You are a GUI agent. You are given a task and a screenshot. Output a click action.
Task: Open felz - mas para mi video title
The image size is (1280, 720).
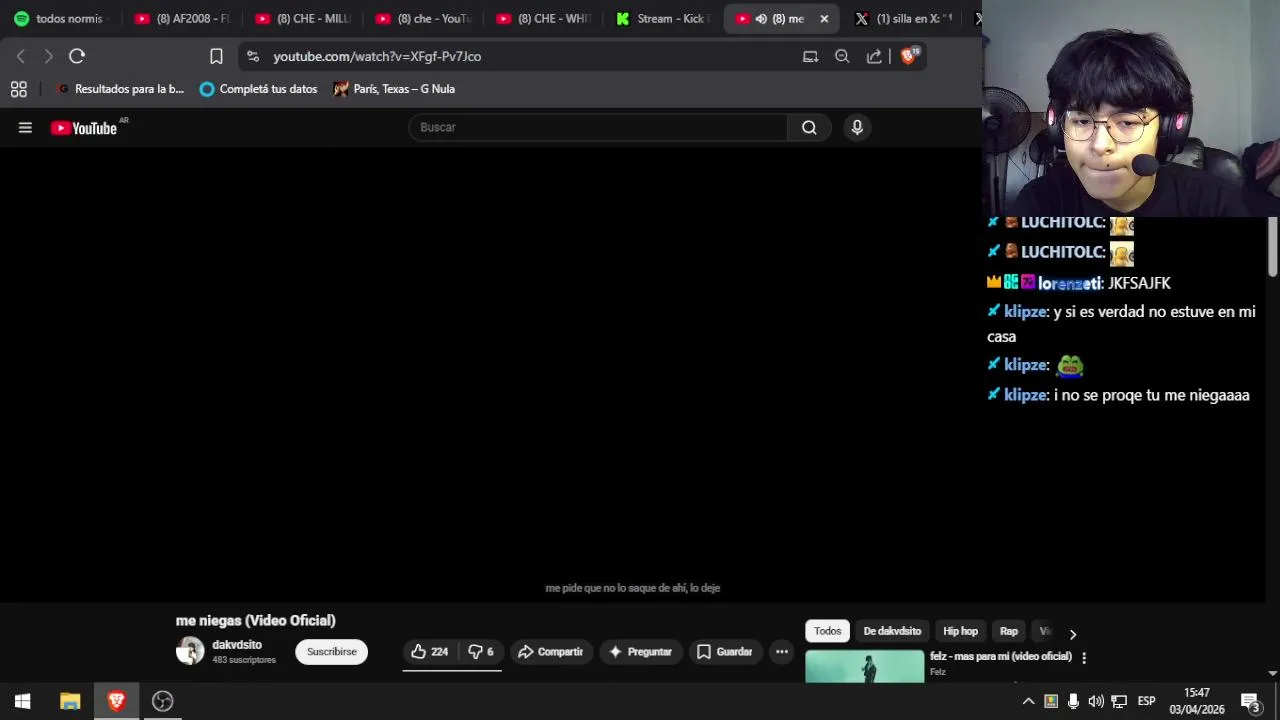click(1001, 657)
